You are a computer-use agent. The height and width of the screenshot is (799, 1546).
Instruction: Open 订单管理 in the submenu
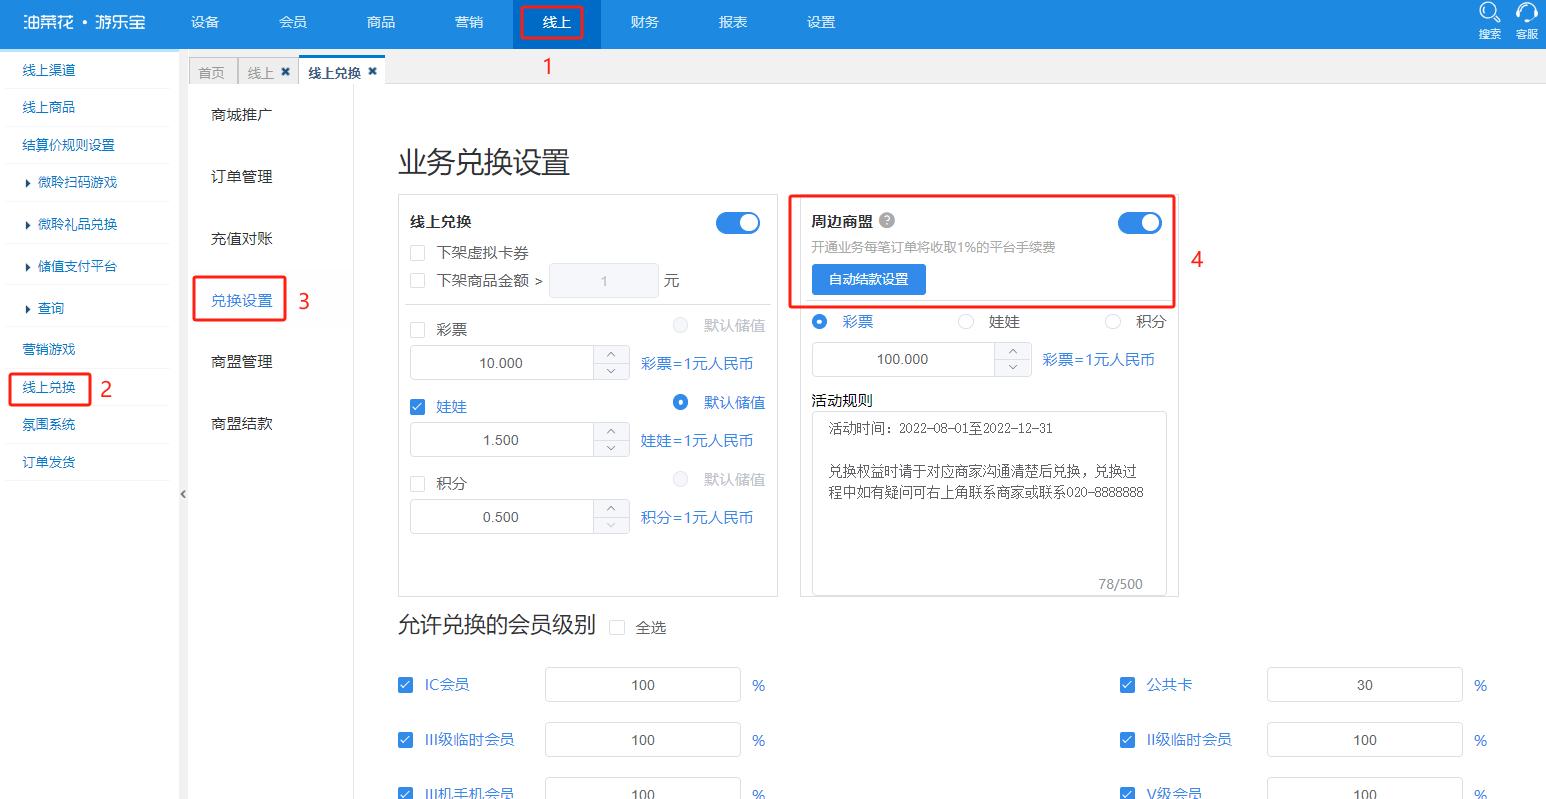[x=242, y=177]
